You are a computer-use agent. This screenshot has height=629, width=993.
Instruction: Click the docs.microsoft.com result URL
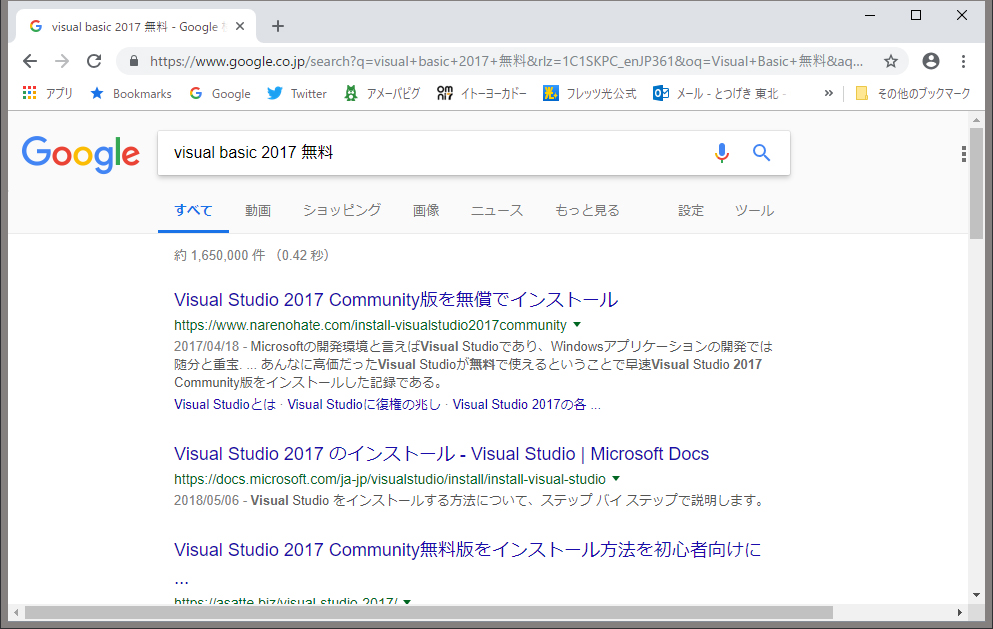click(x=390, y=479)
